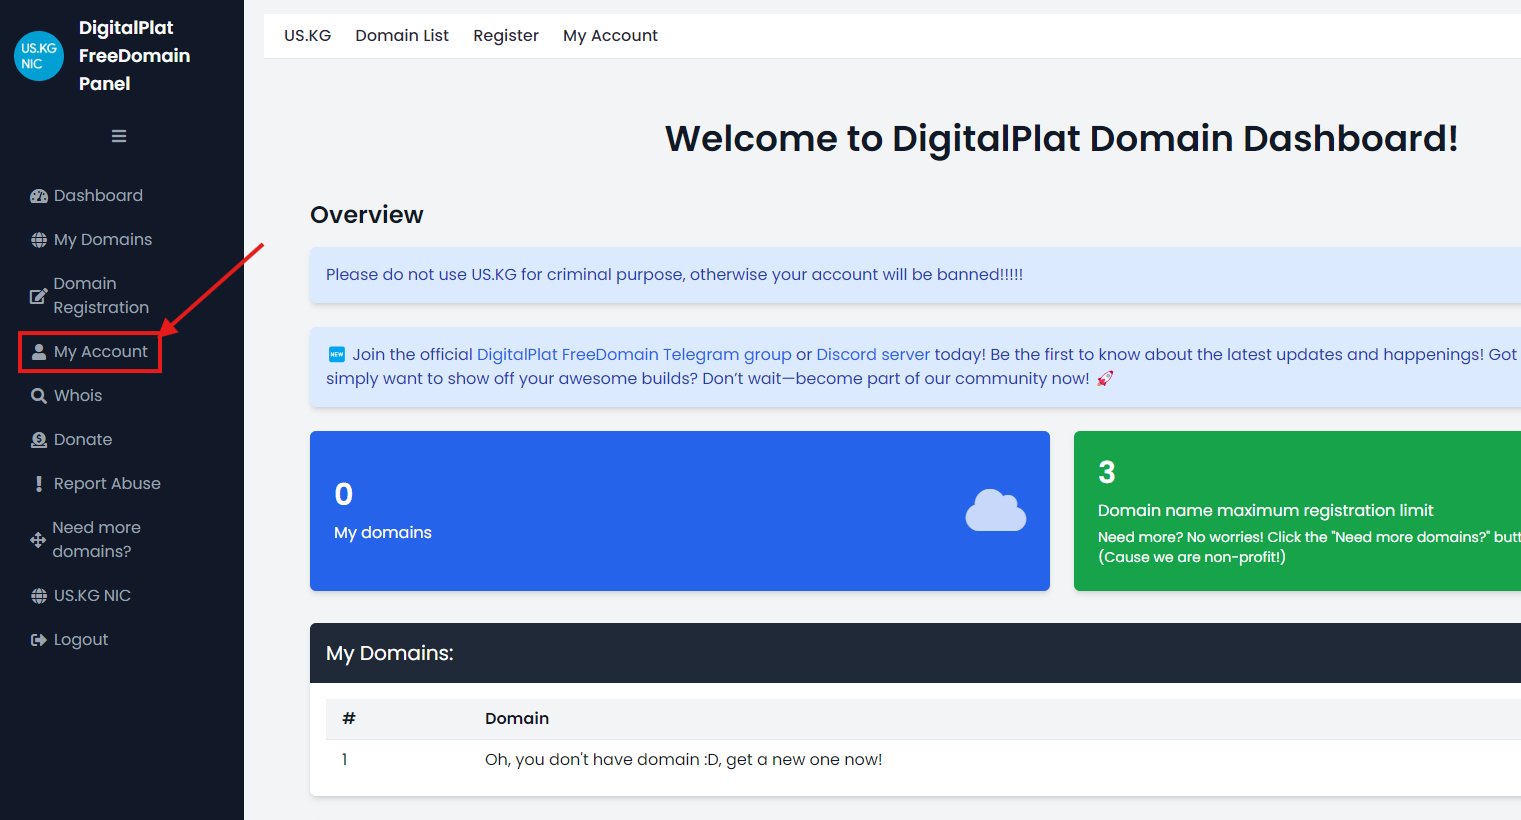Open Domain List in top navigation
The width and height of the screenshot is (1521, 820).
402,36
